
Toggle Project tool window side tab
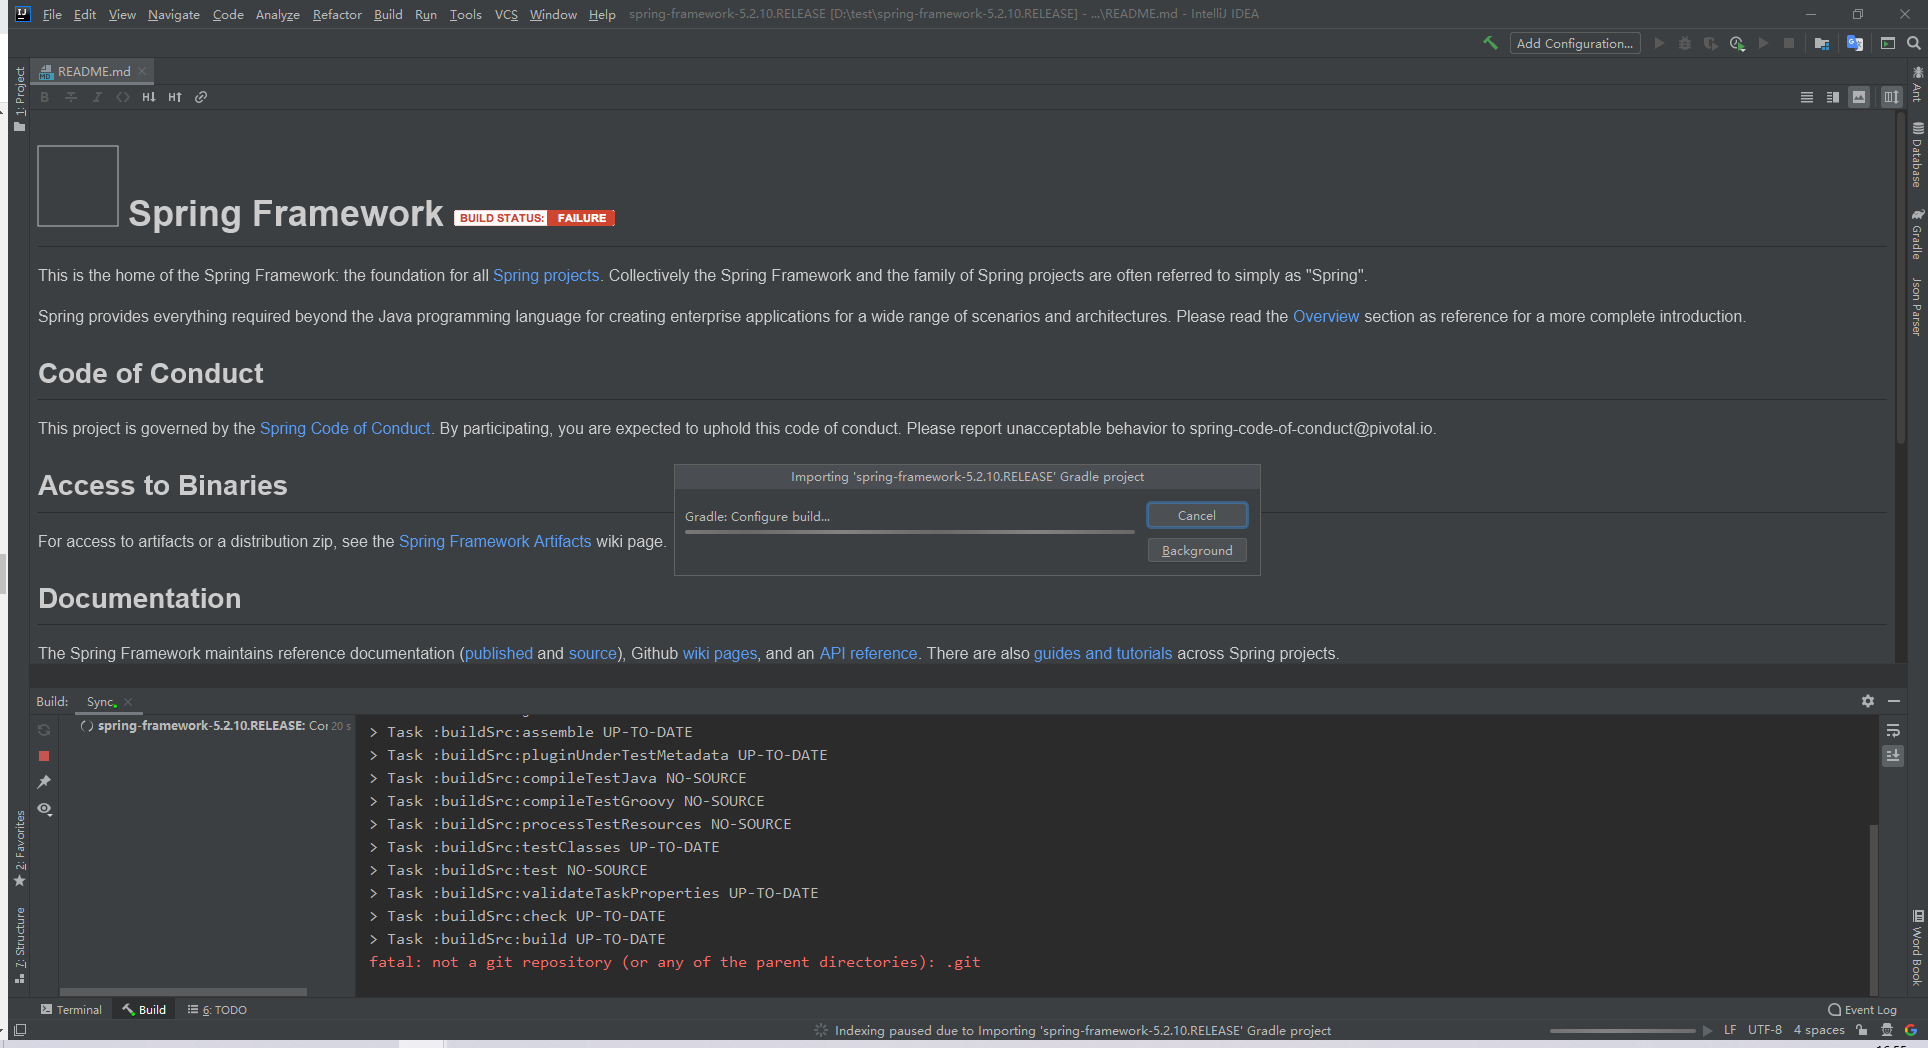[x=20, y=99]
